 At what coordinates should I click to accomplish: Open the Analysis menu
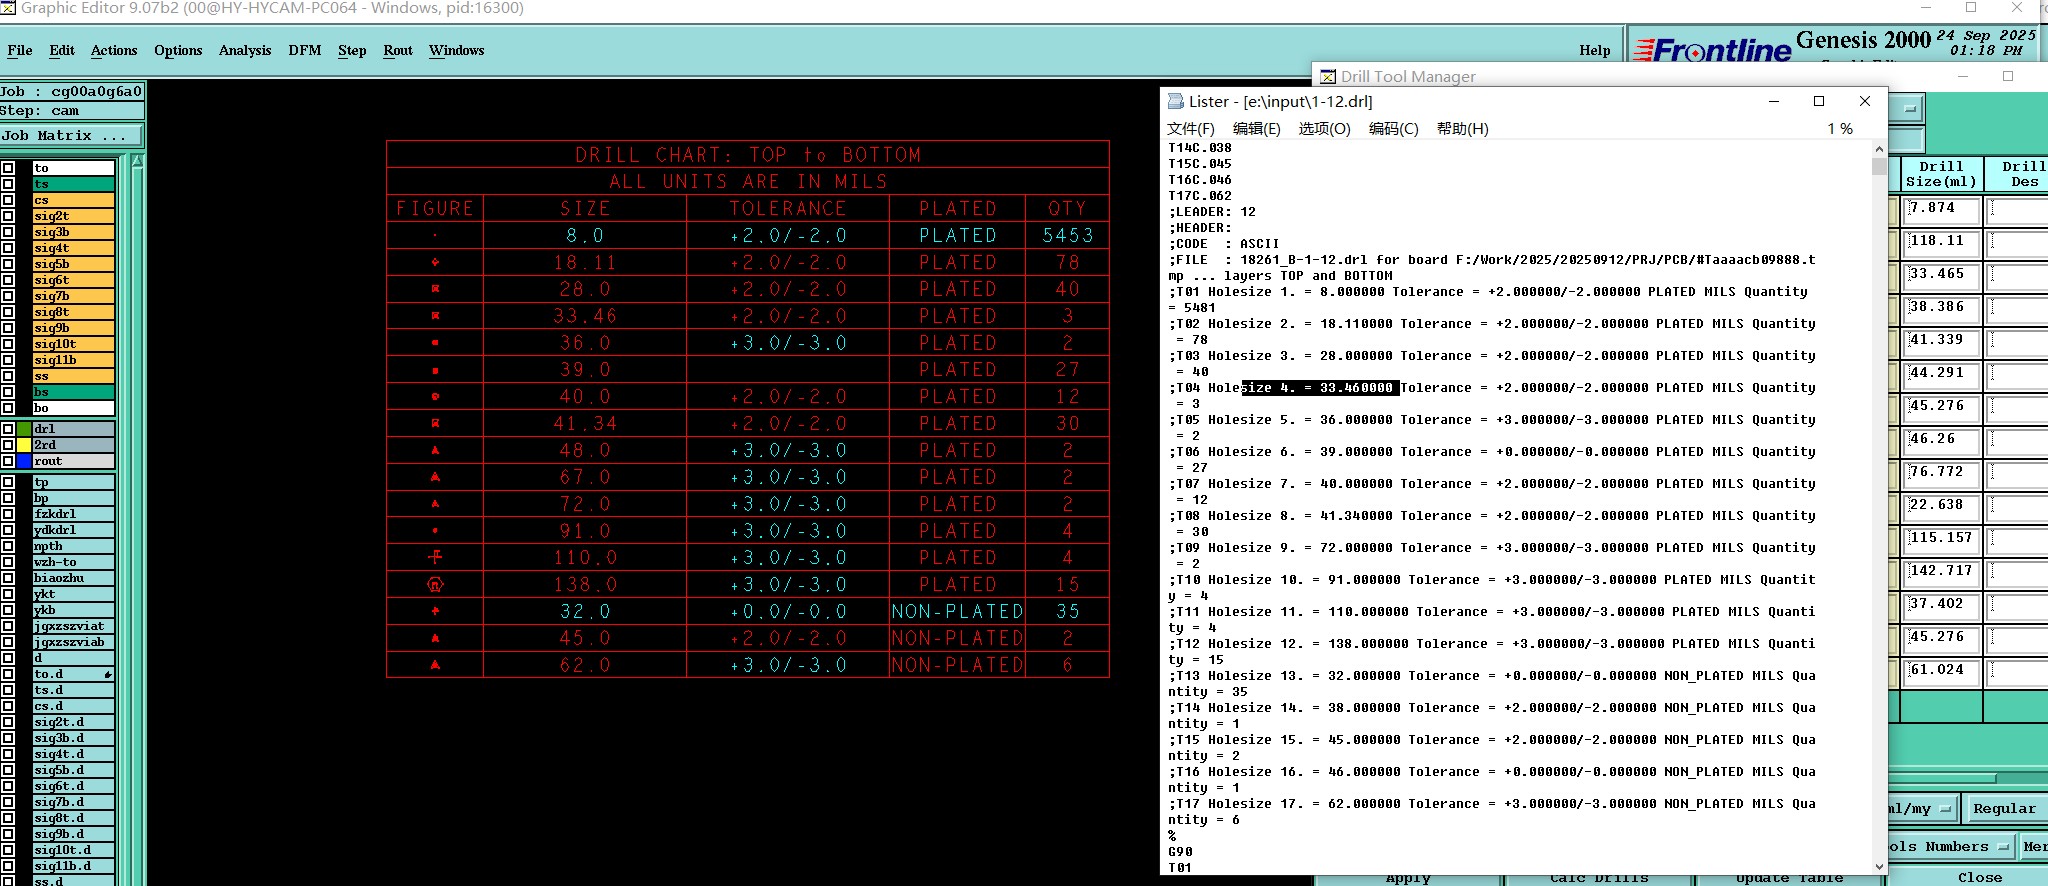click(x=245, y=50)
